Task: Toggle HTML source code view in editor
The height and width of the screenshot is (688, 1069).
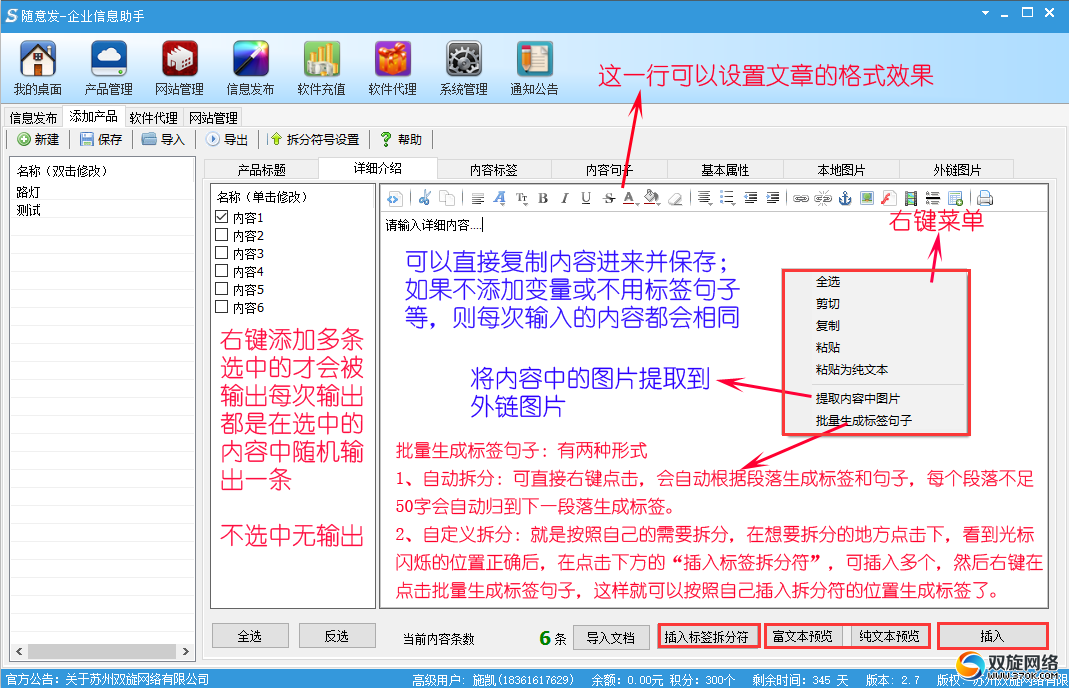Action: point(394,198)
